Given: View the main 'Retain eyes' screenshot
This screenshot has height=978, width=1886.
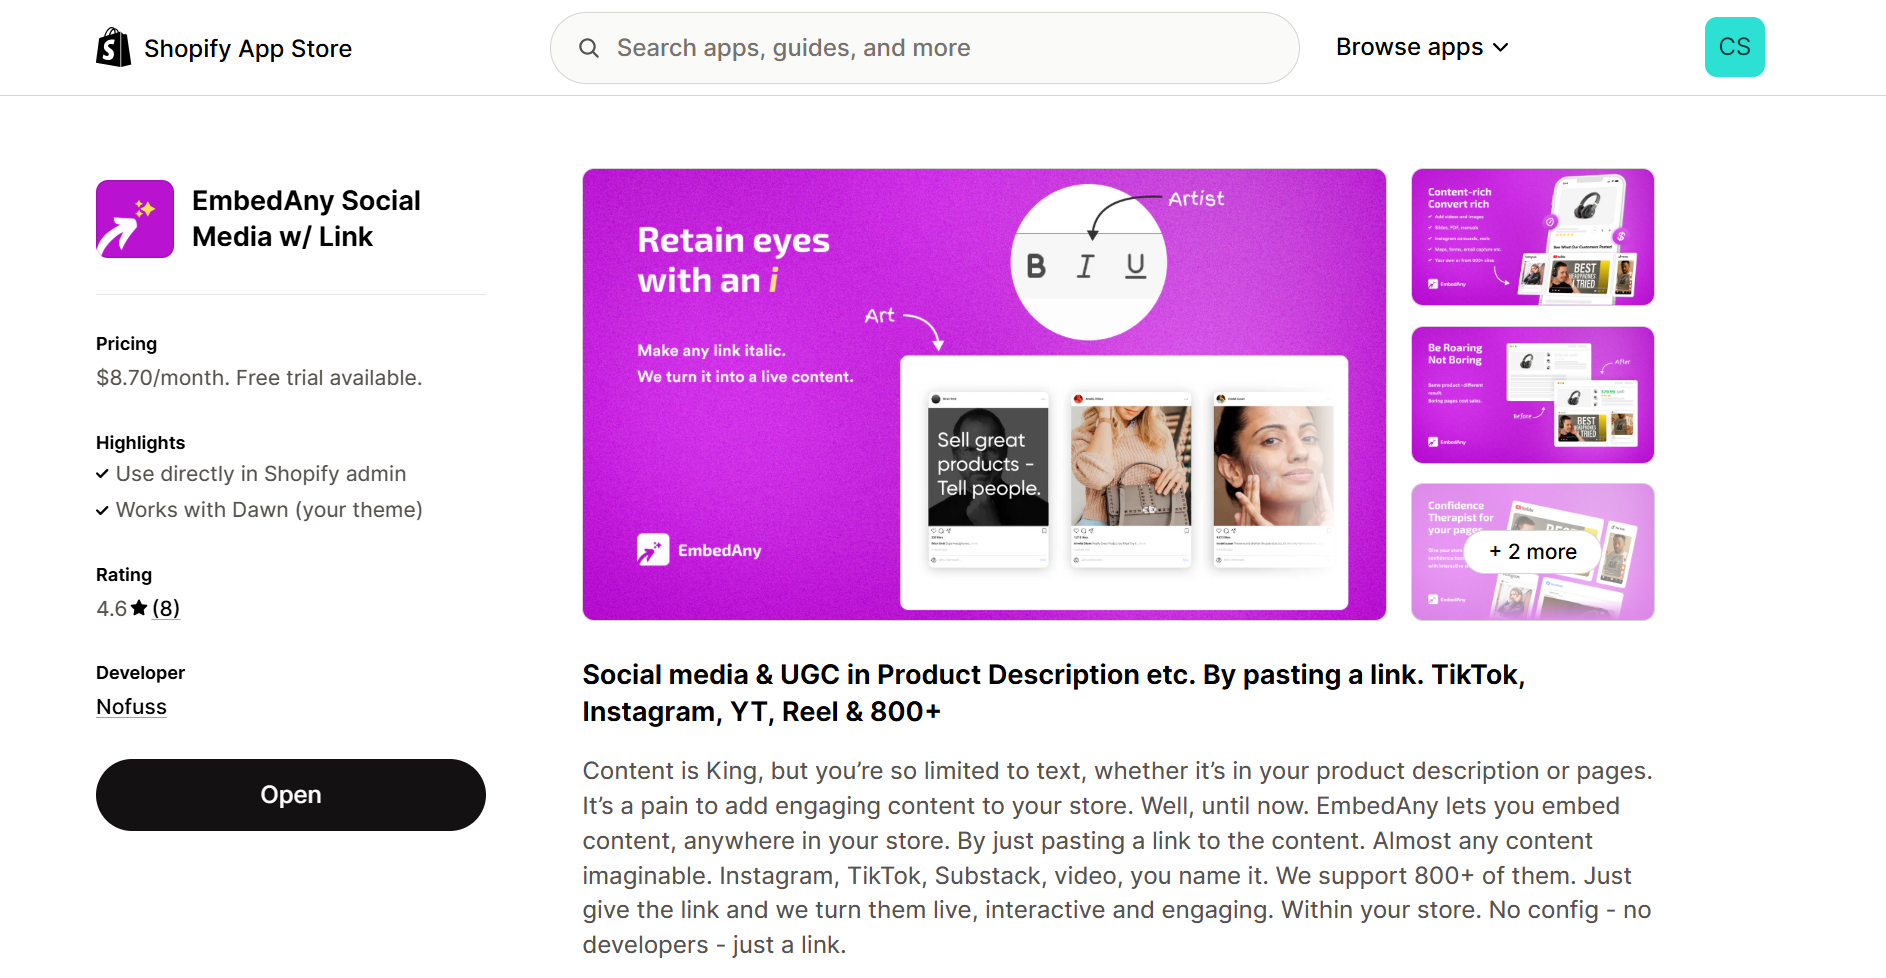Looking at the screenshot, I should coord(984,394).
